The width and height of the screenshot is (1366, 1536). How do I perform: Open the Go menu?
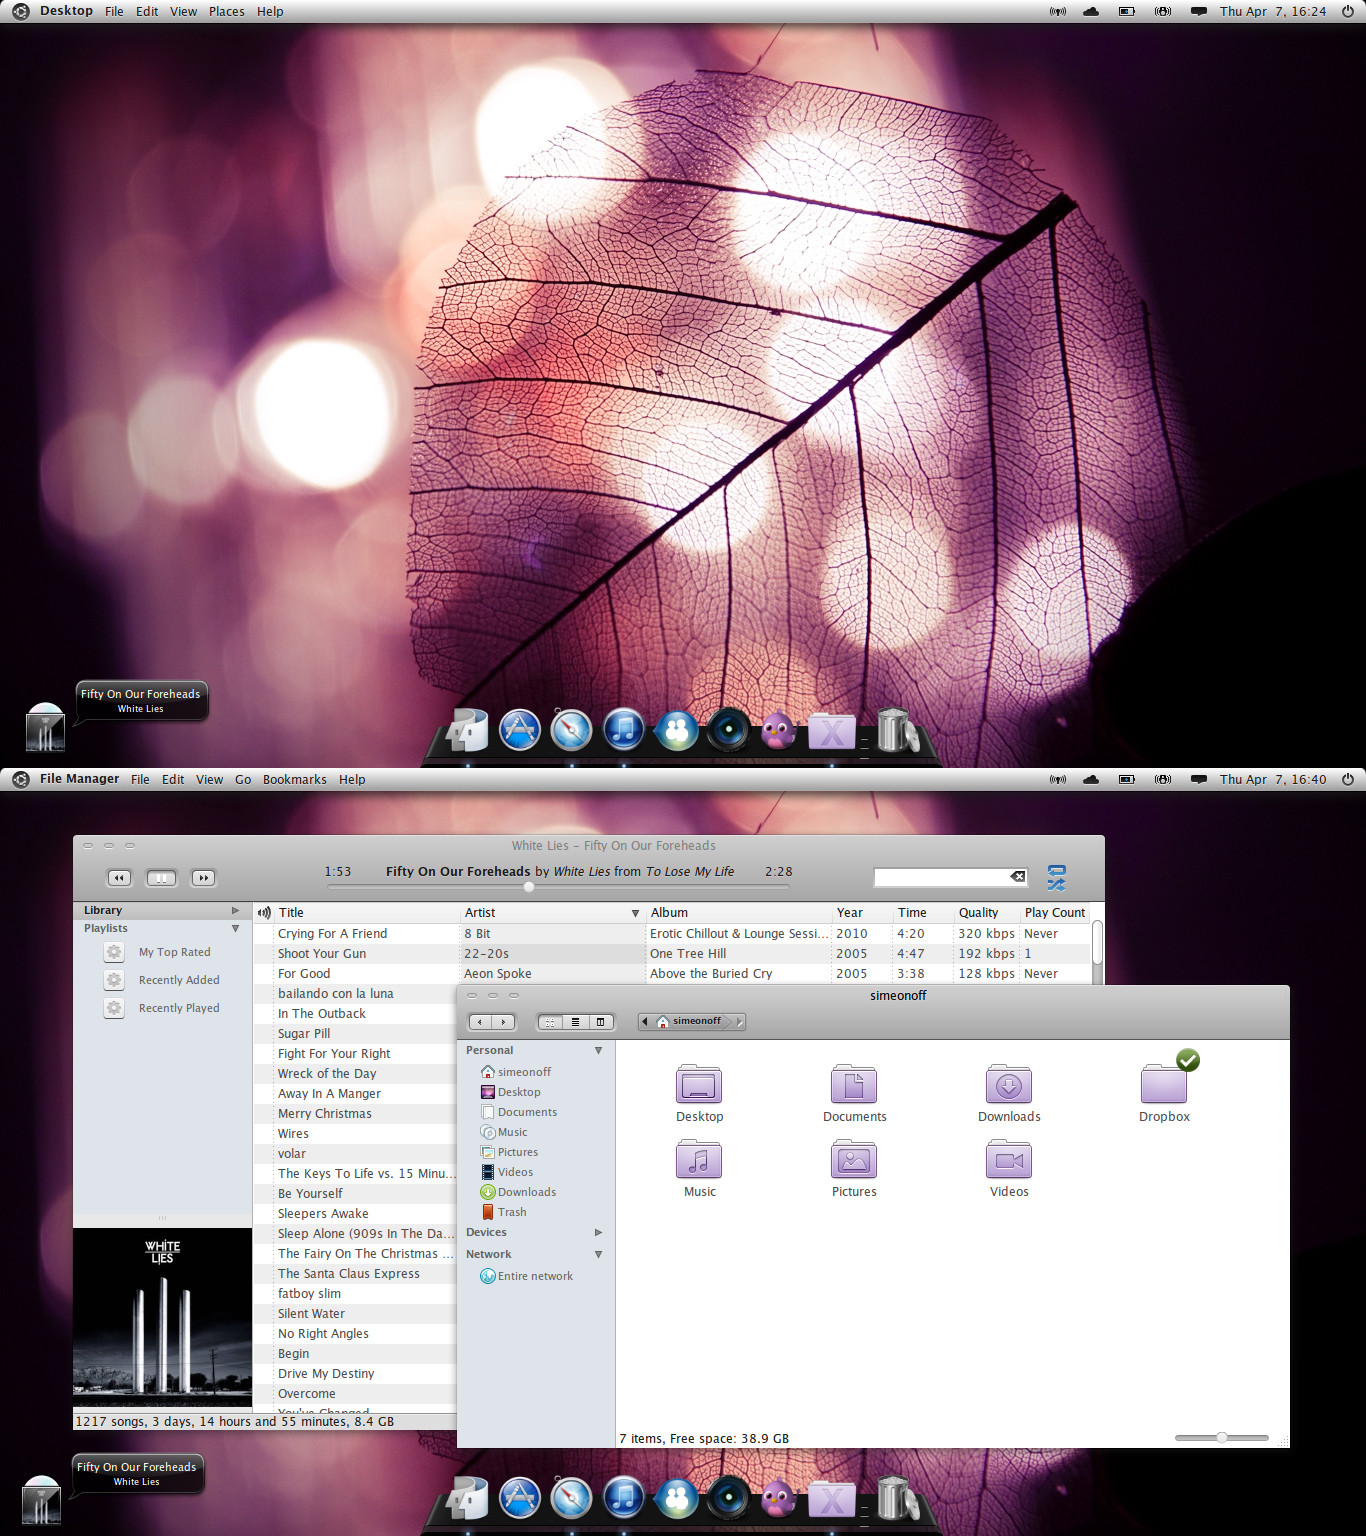(x=243, y=779)
